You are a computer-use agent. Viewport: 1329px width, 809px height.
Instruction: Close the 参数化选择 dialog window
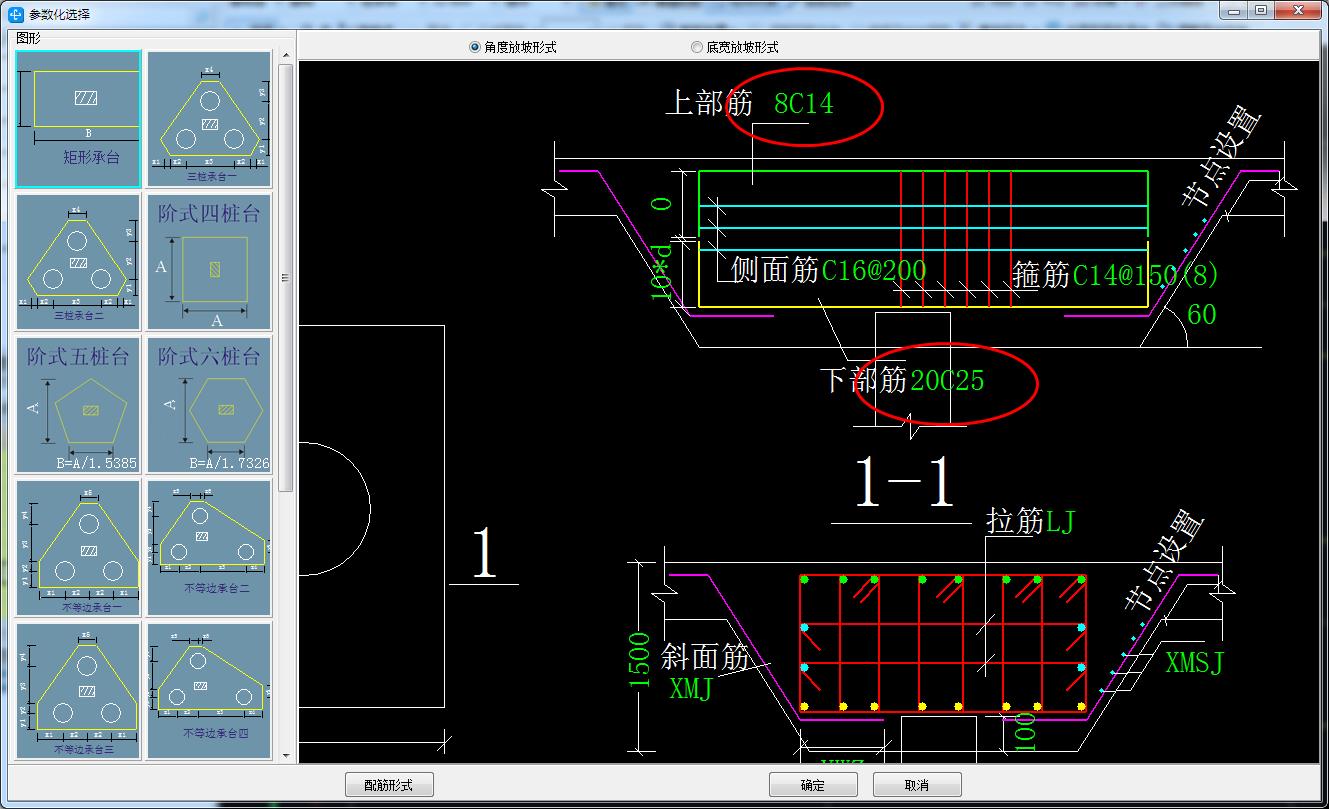1298,10
